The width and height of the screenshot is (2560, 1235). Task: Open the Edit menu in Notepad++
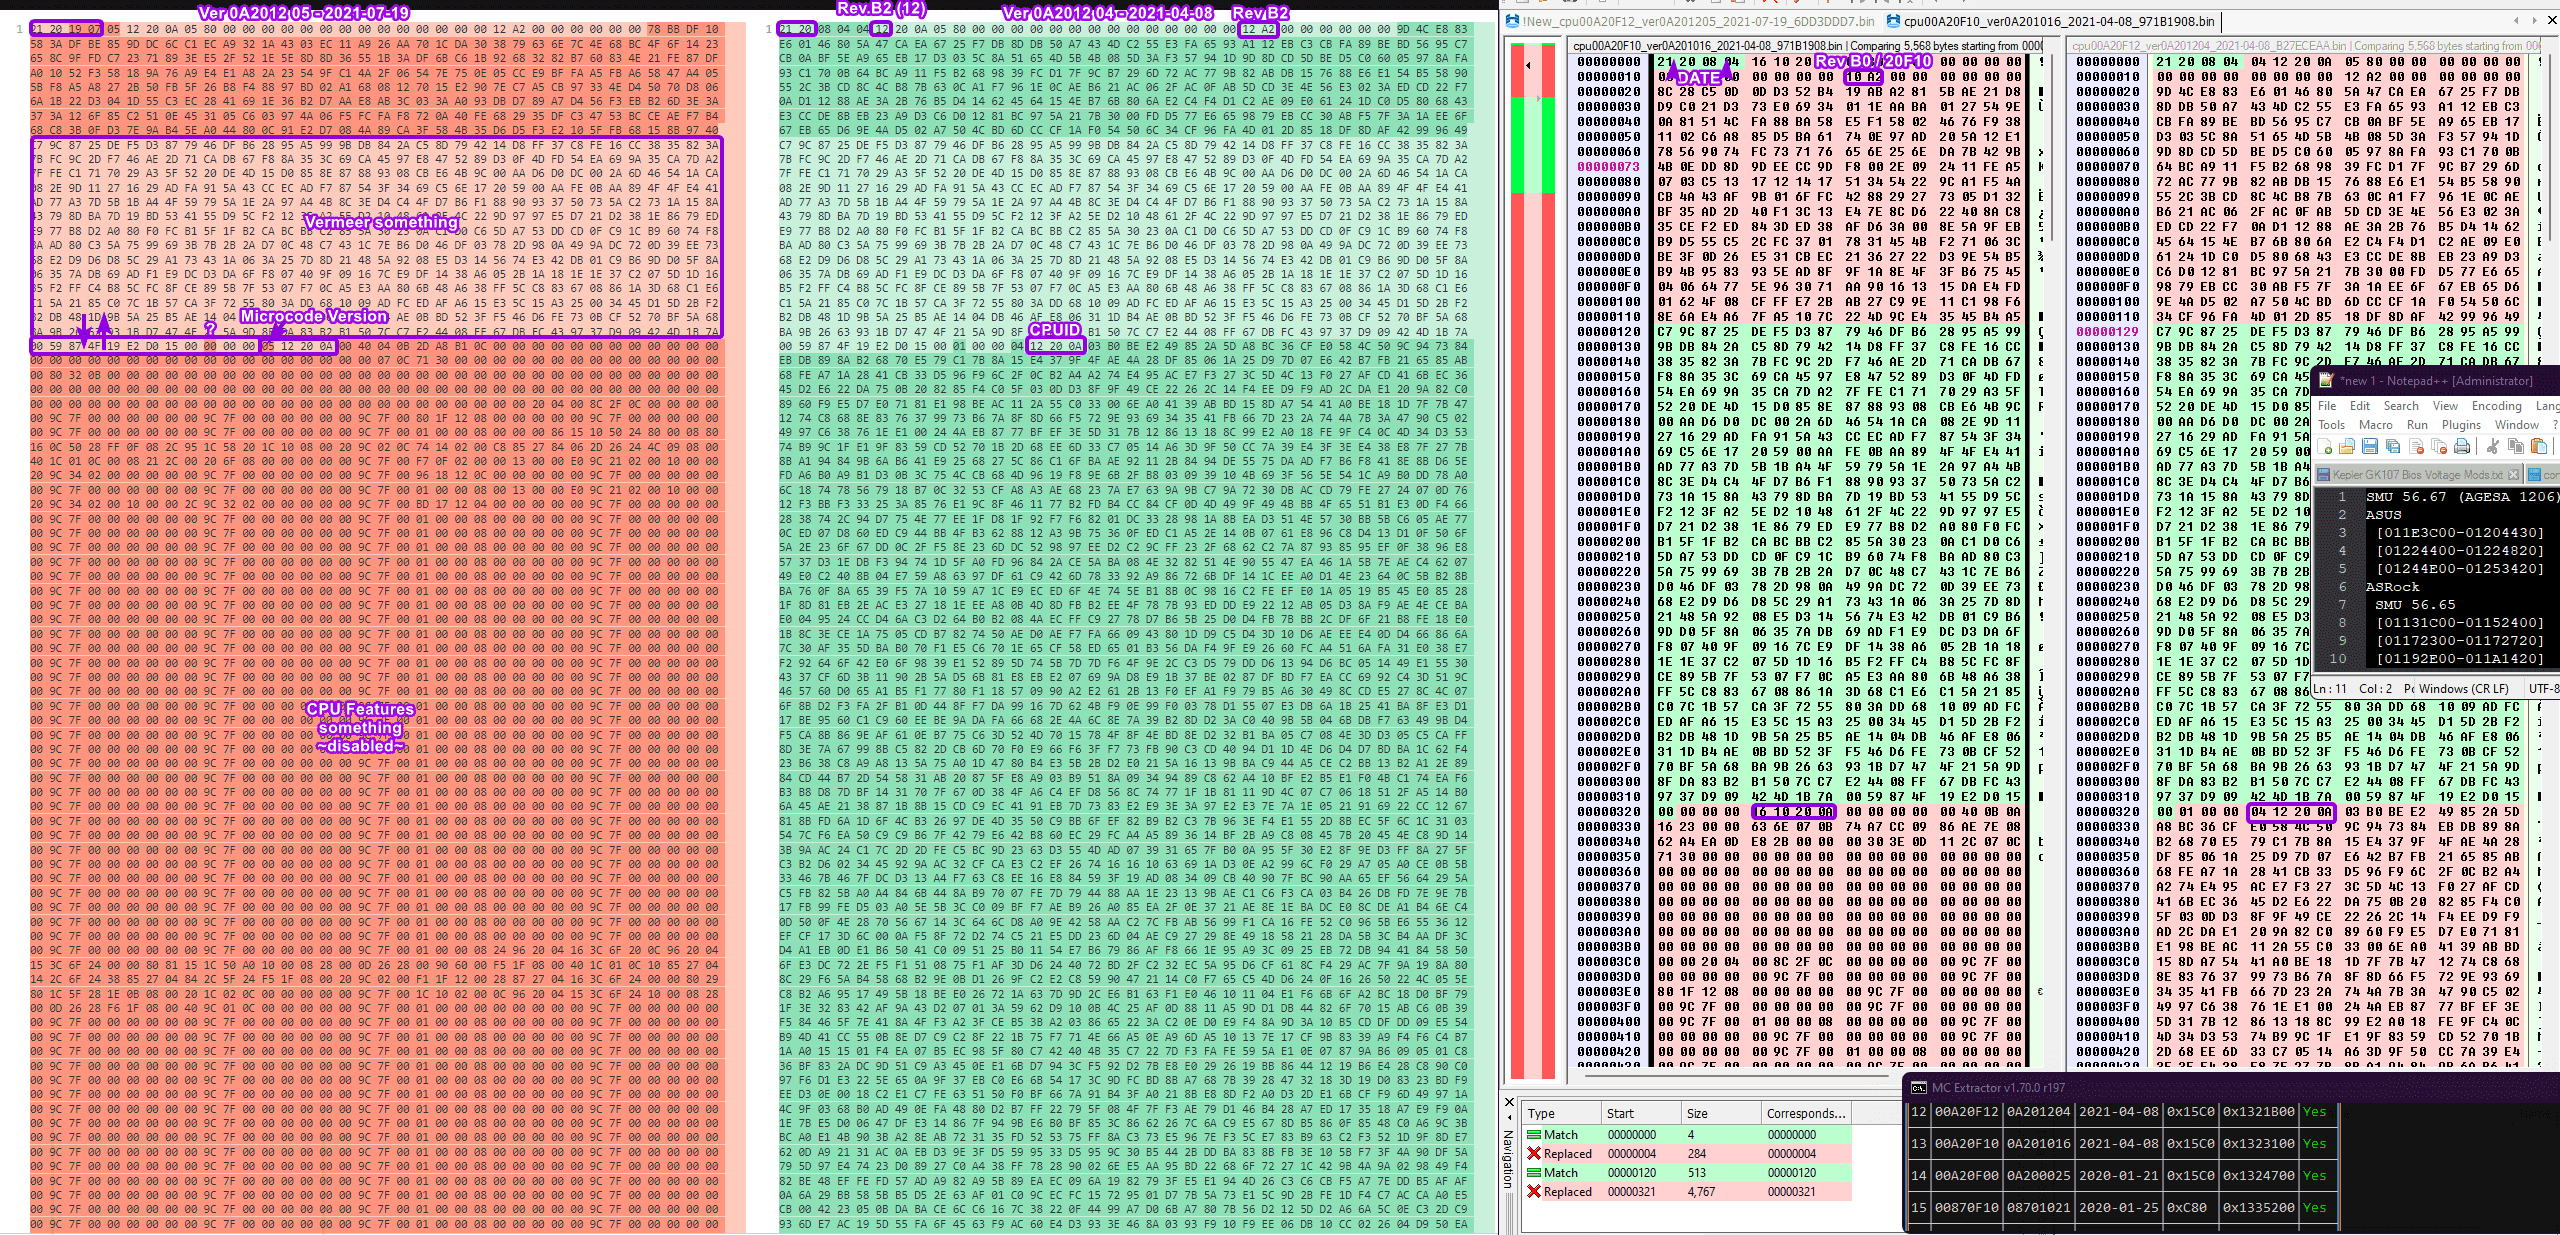point(2360,406)
